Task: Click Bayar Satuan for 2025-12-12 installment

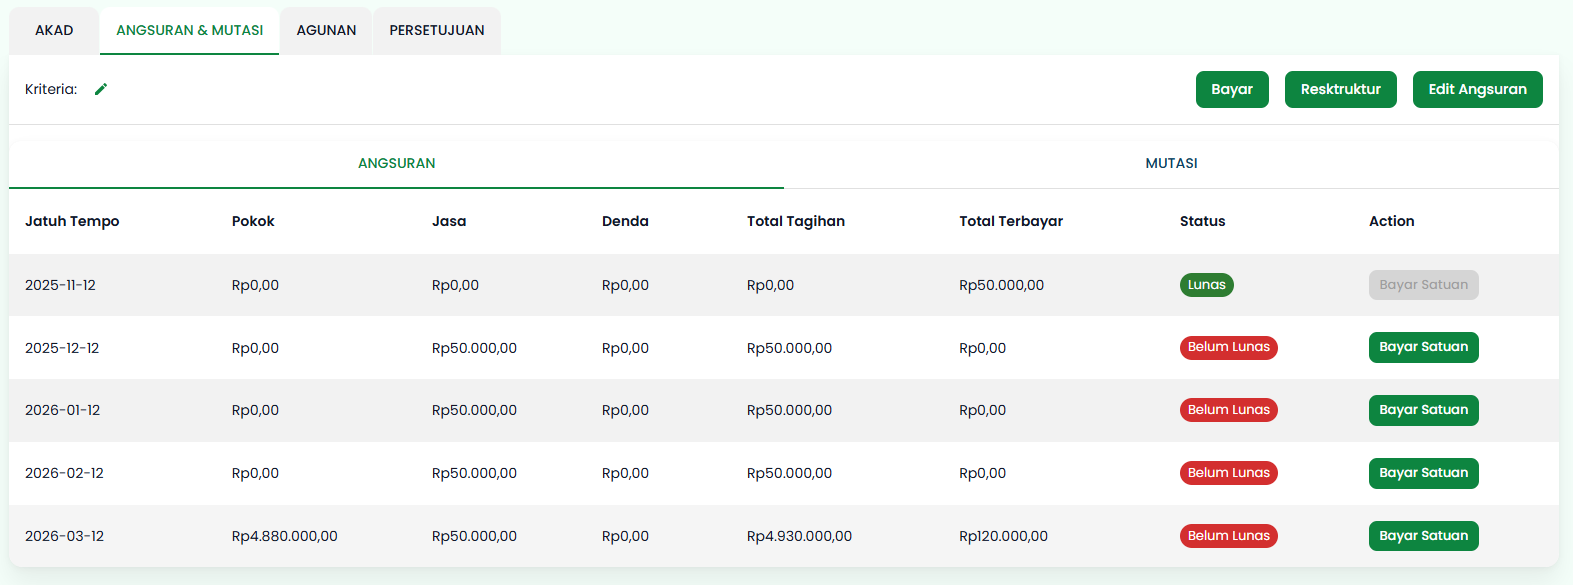Action: point(1423,347)
